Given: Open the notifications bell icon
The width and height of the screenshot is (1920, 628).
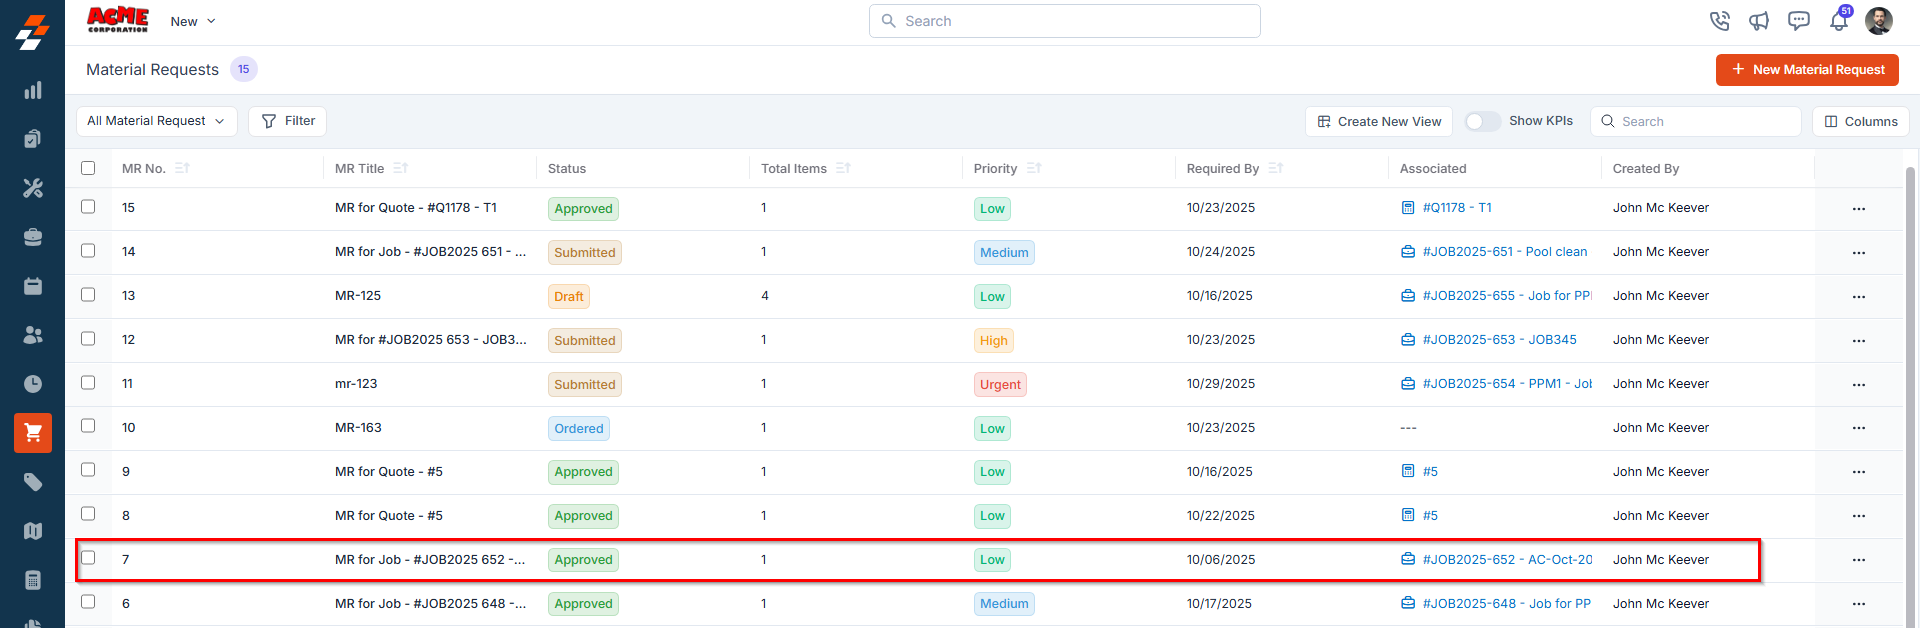Looking at the screenshot, I should point(1839,21).
